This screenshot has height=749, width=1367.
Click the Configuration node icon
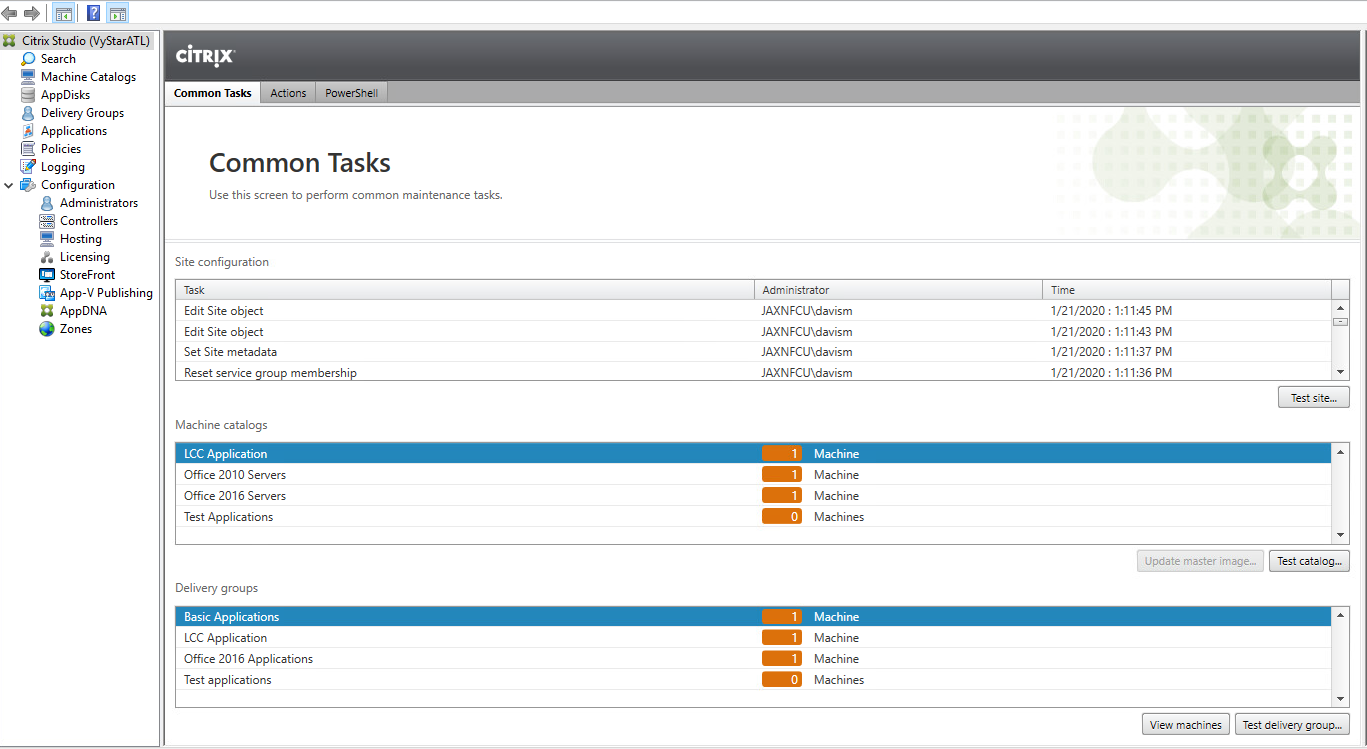(28, 185)
